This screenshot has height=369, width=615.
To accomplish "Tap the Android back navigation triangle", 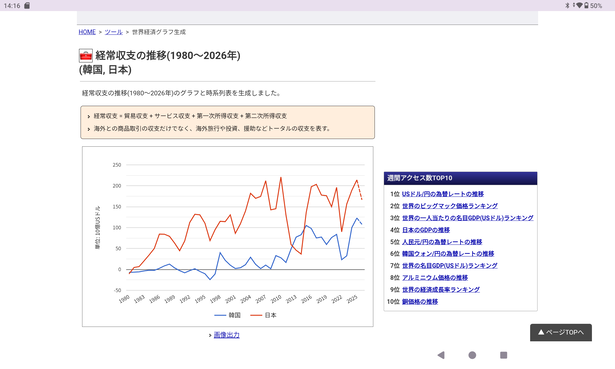I will click(441, 355).
